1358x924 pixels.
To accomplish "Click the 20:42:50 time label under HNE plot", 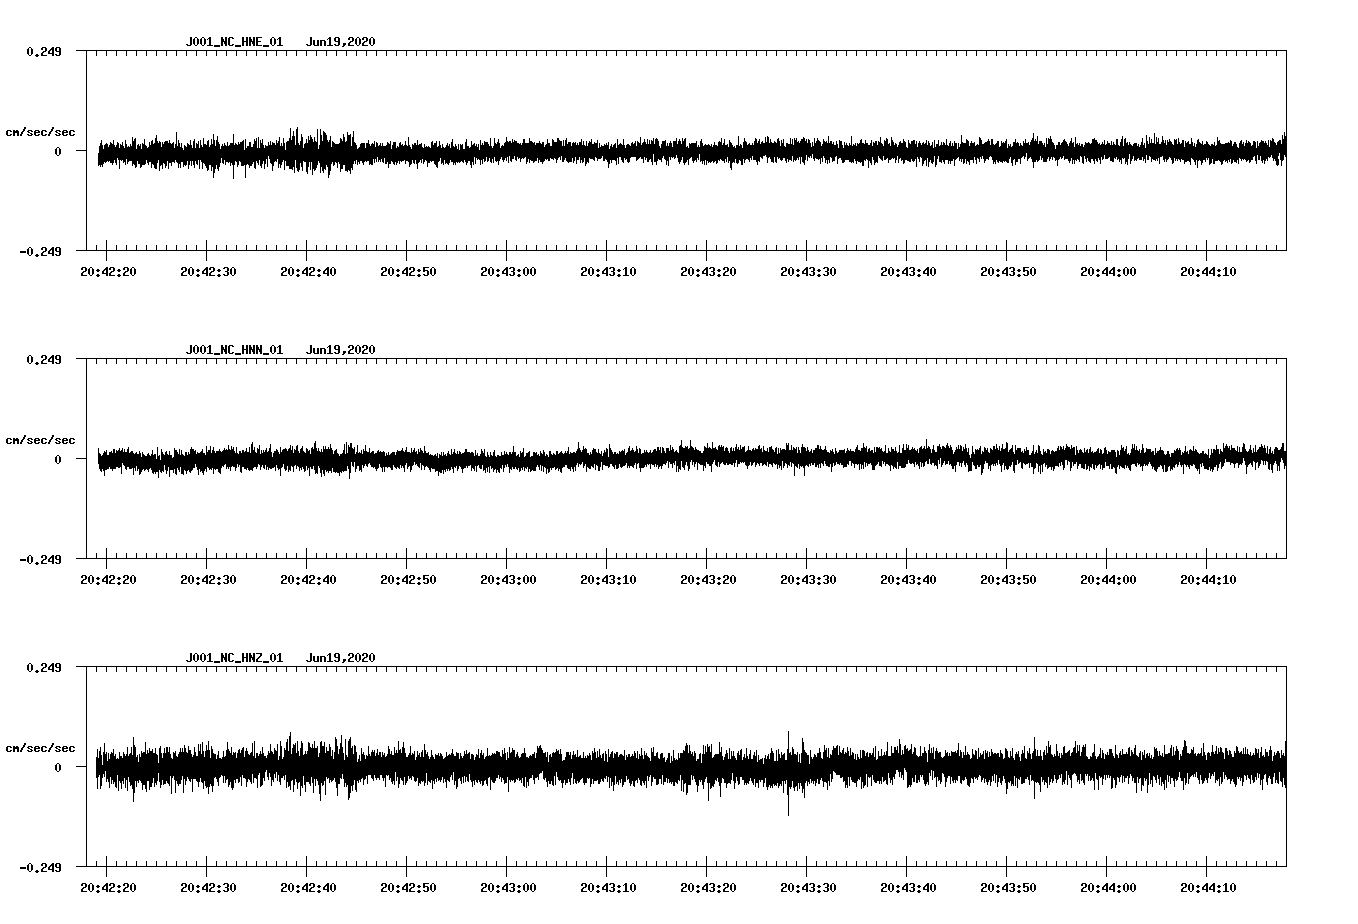I will tap(408, 272).
